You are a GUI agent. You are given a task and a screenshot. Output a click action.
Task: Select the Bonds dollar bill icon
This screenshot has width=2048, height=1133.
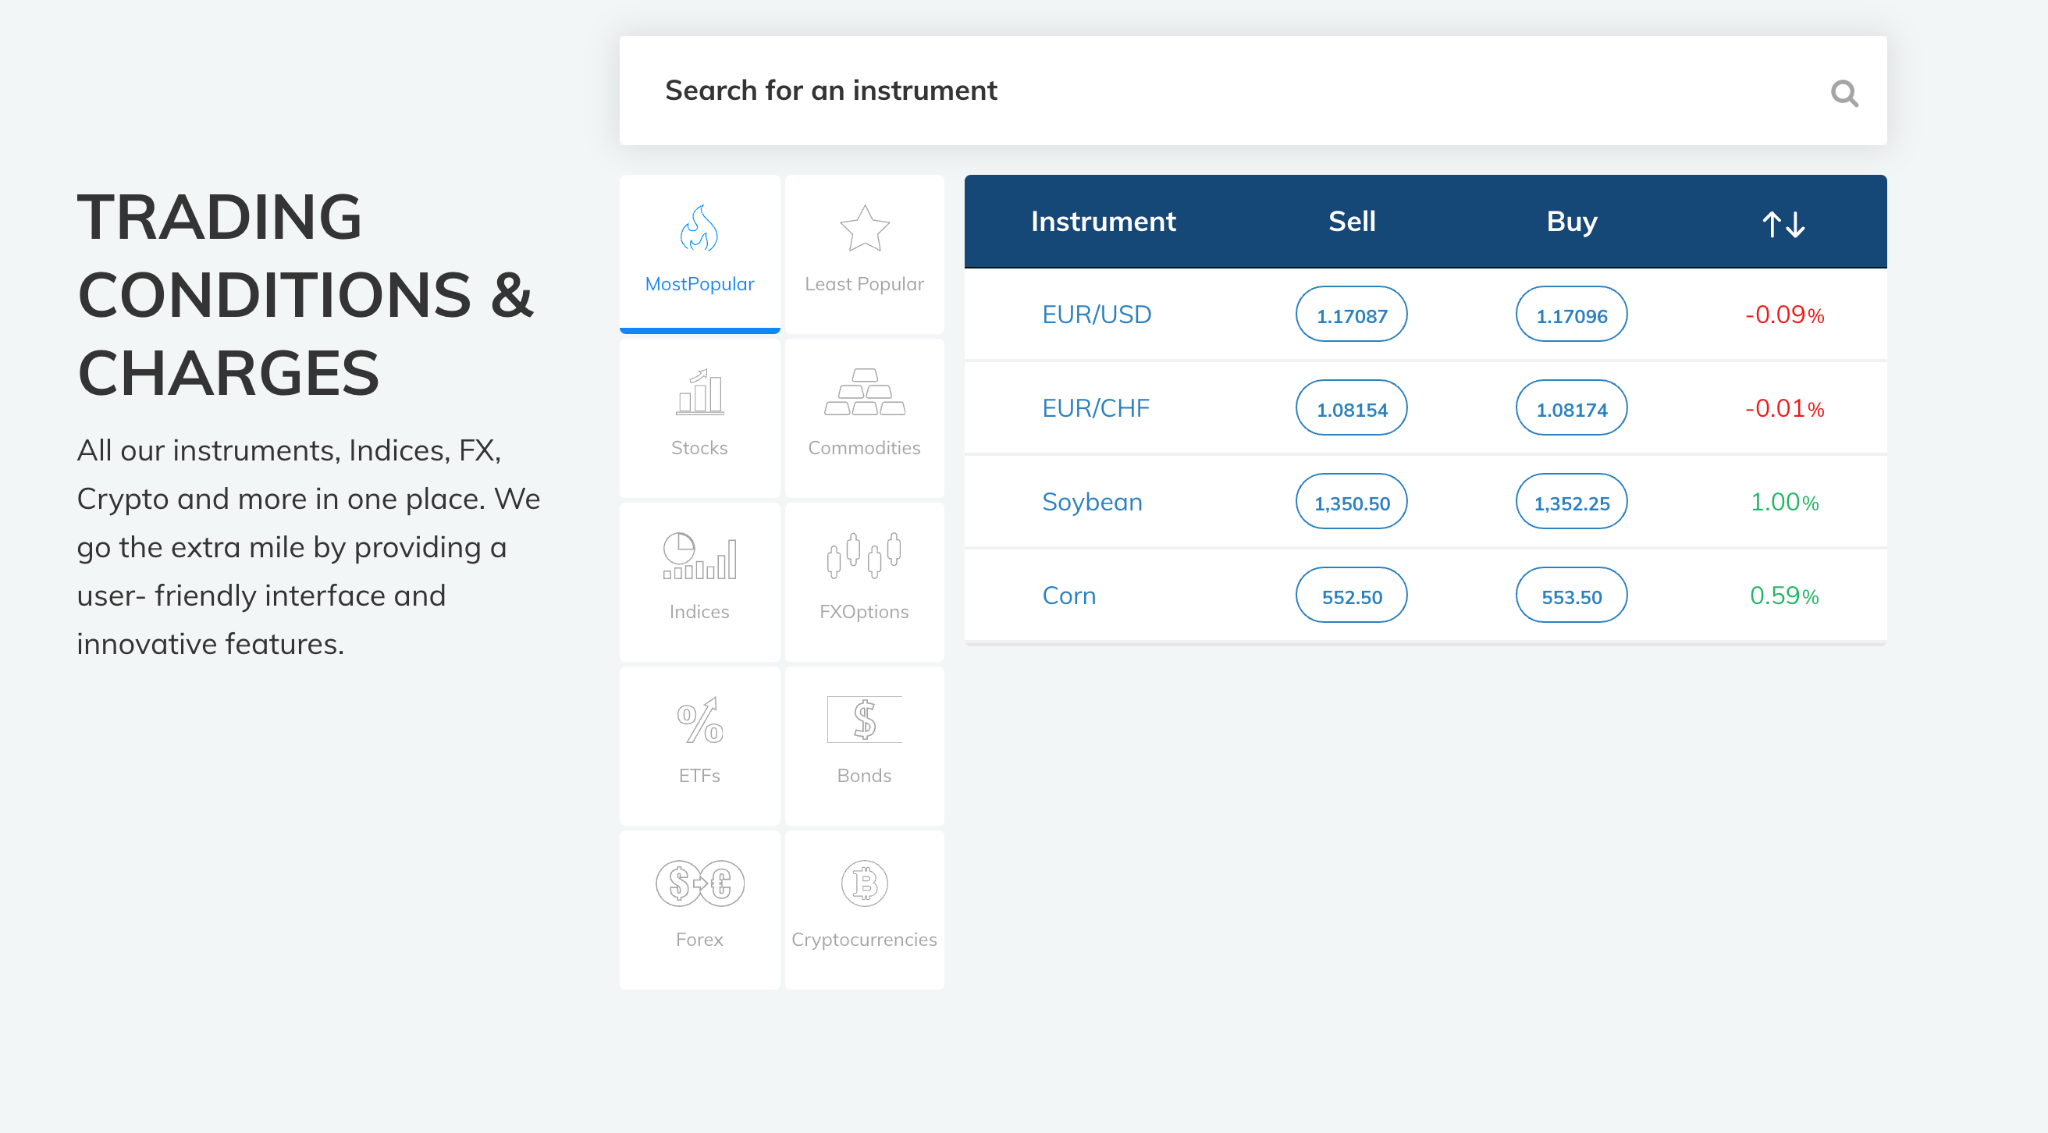pos(864,720)
